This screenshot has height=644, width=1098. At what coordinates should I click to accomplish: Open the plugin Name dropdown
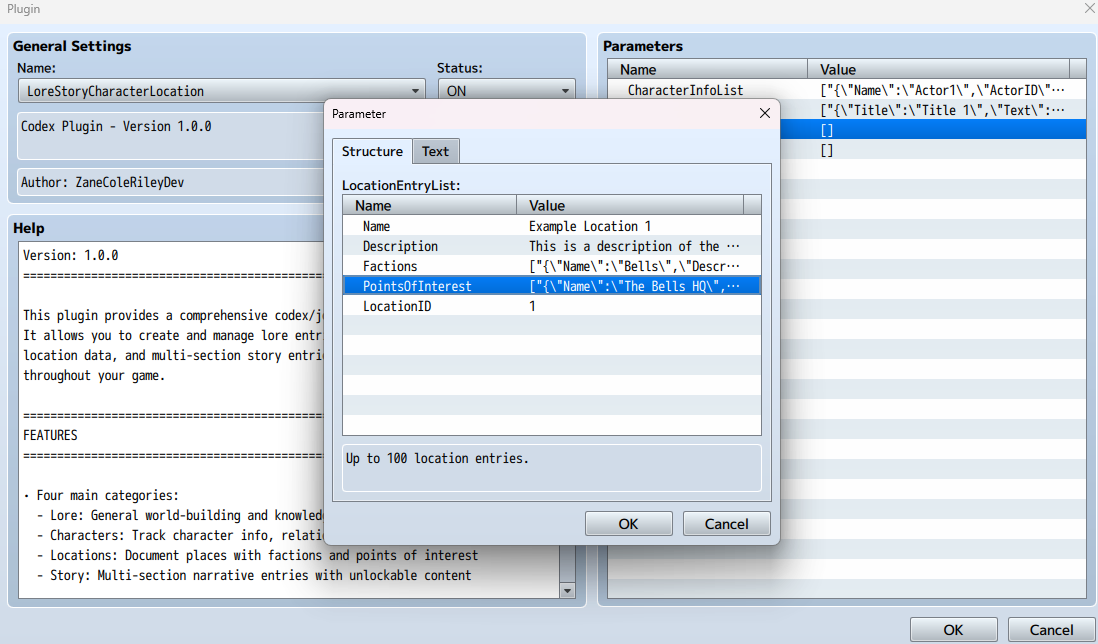[221, 91]
